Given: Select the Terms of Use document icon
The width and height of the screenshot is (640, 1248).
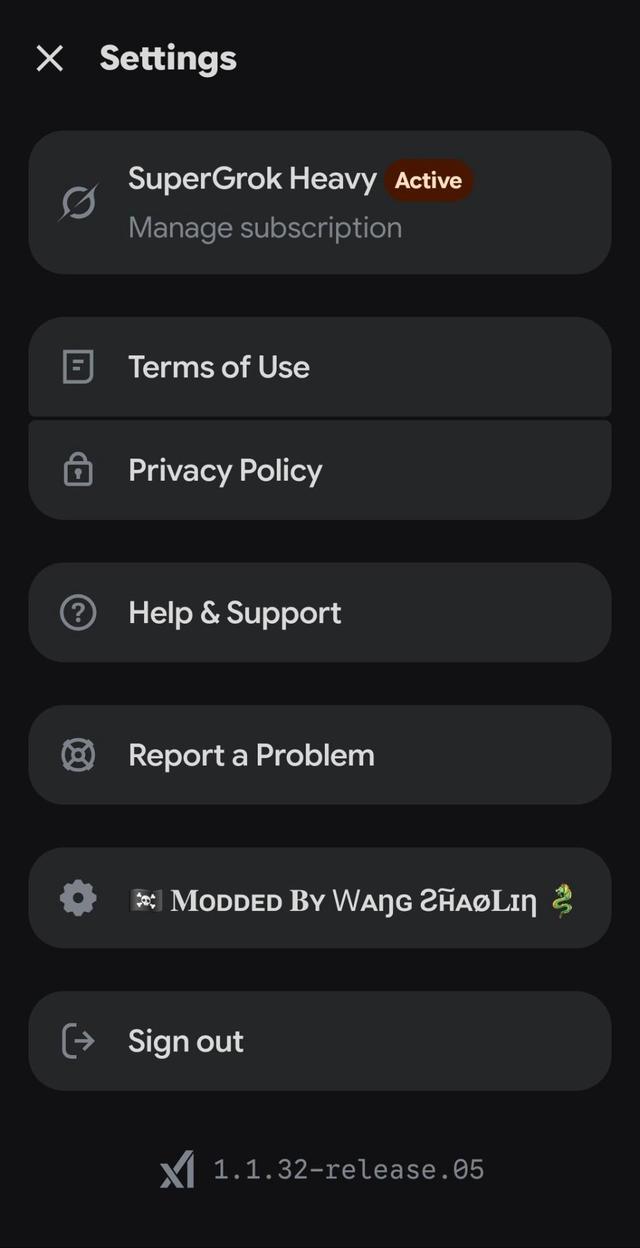Looking at the screenshot, I should [x=79, y=367].
